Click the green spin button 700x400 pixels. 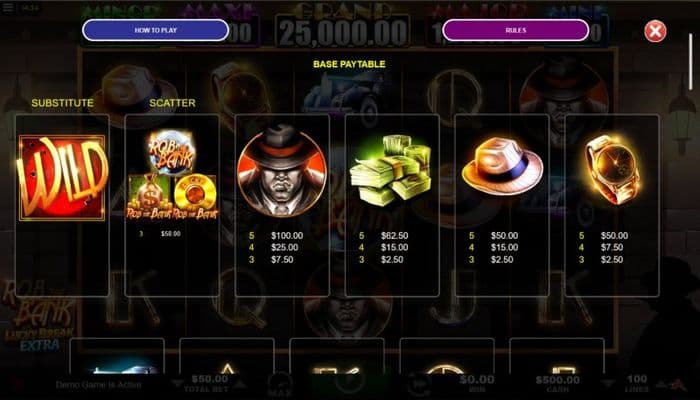tap(350, 385)
